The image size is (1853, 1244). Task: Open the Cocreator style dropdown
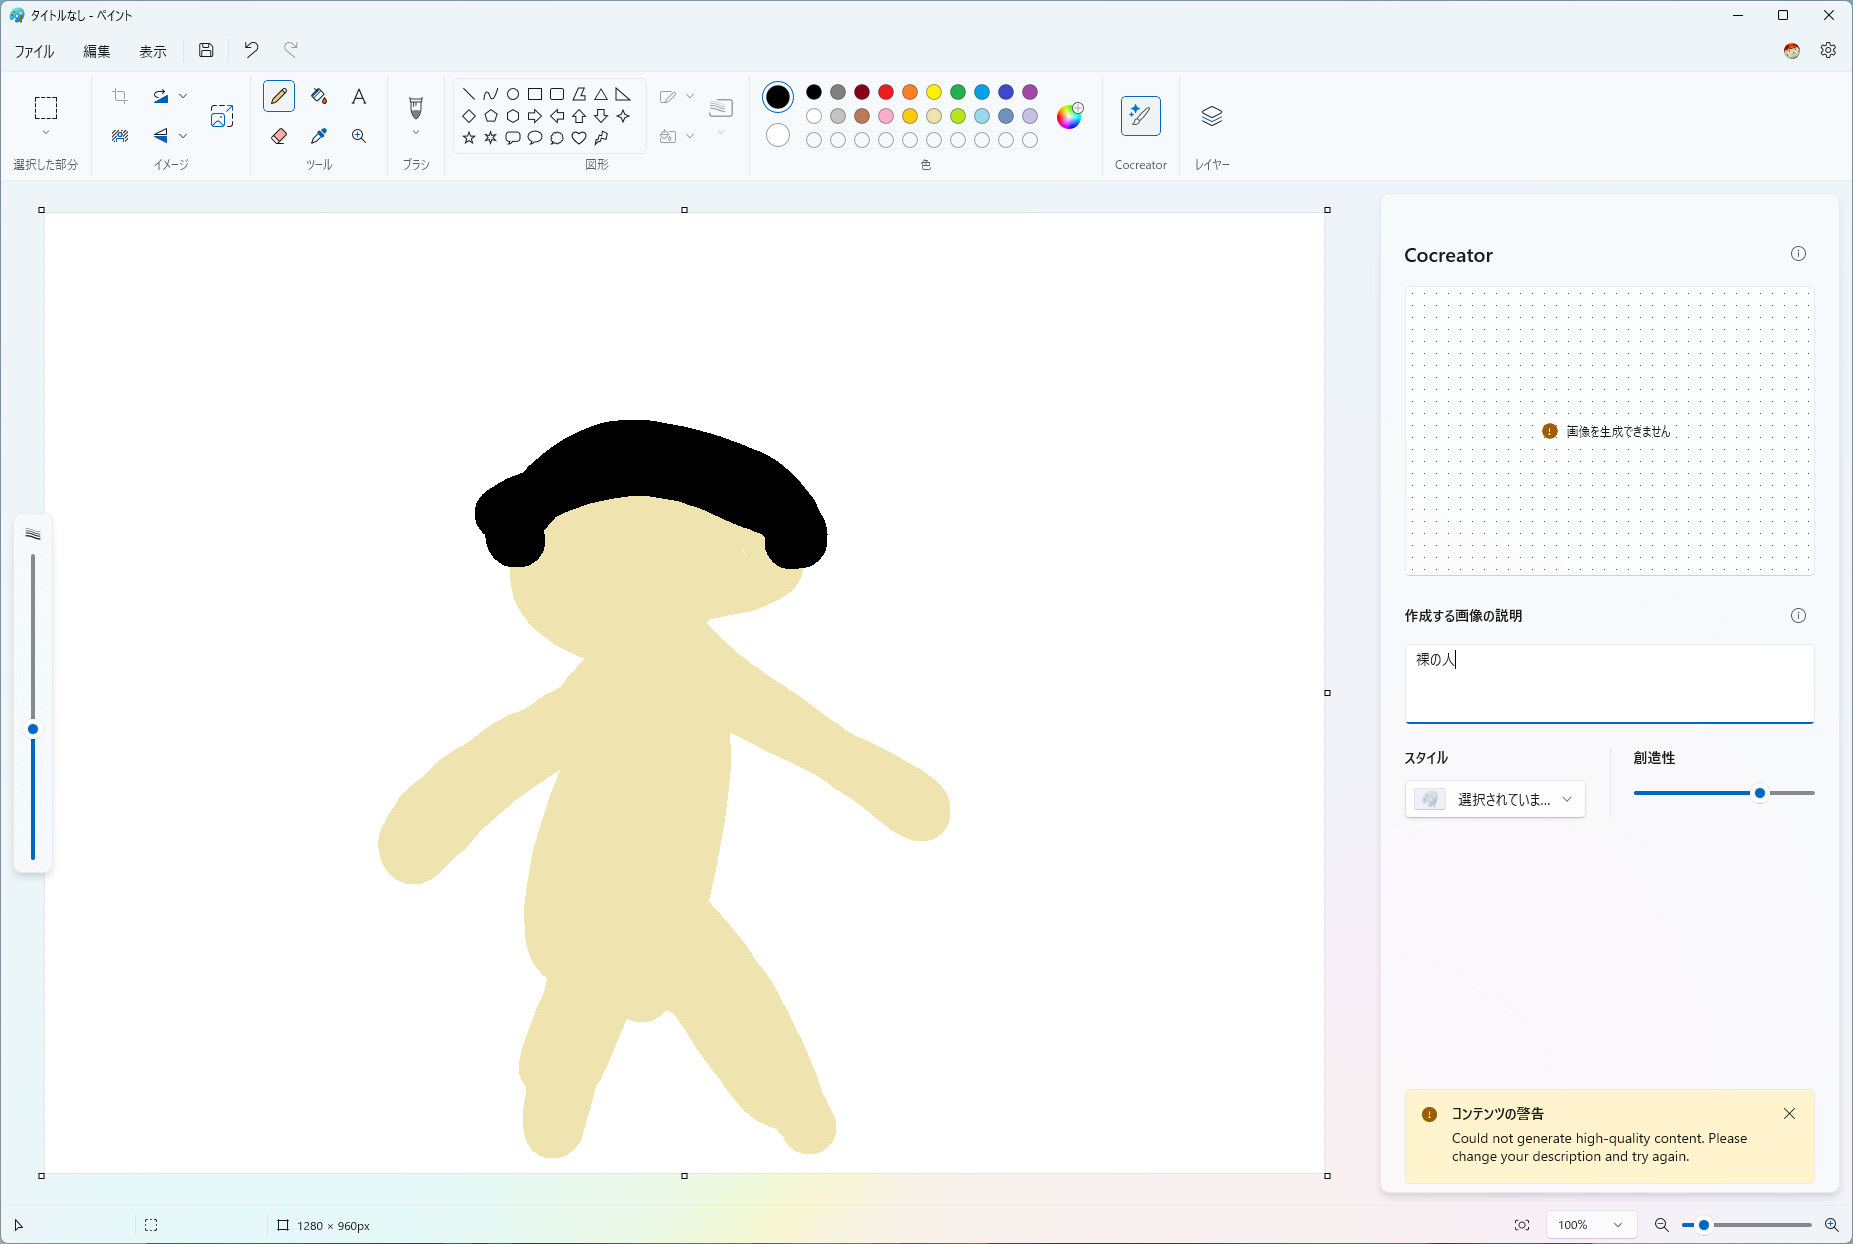[x=1494, y=799]
